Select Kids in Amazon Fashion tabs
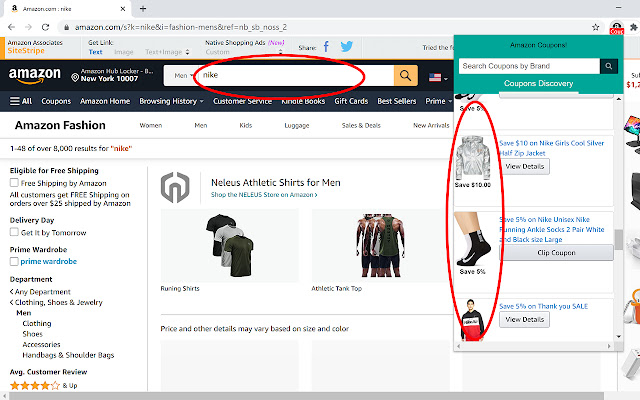The width and height of the screenshot is (640, 400). [246, 125]
